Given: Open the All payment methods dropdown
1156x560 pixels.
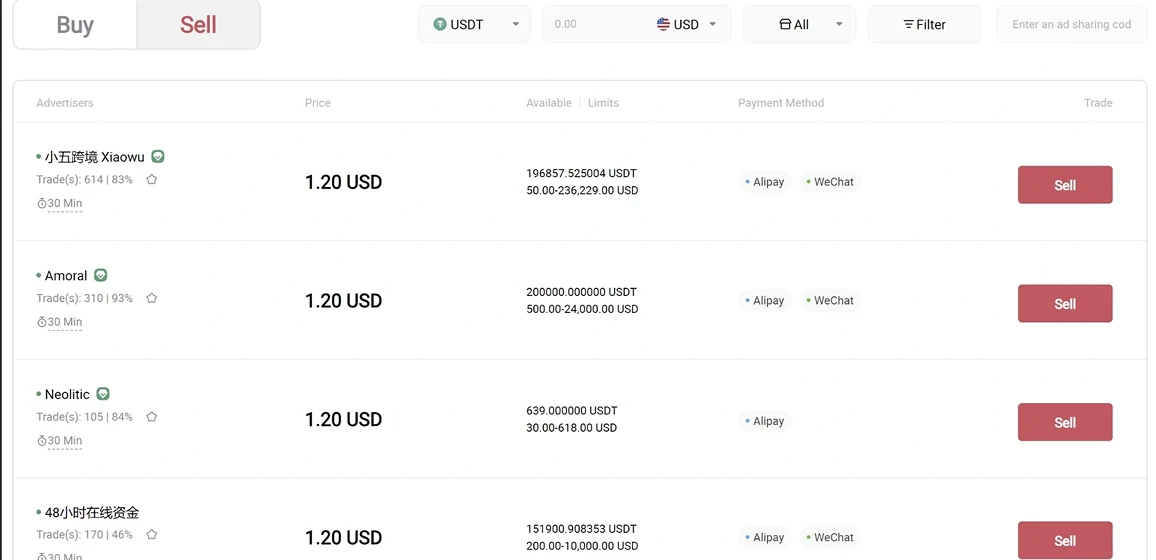Looking at the screenshot, I should (799, 24).
